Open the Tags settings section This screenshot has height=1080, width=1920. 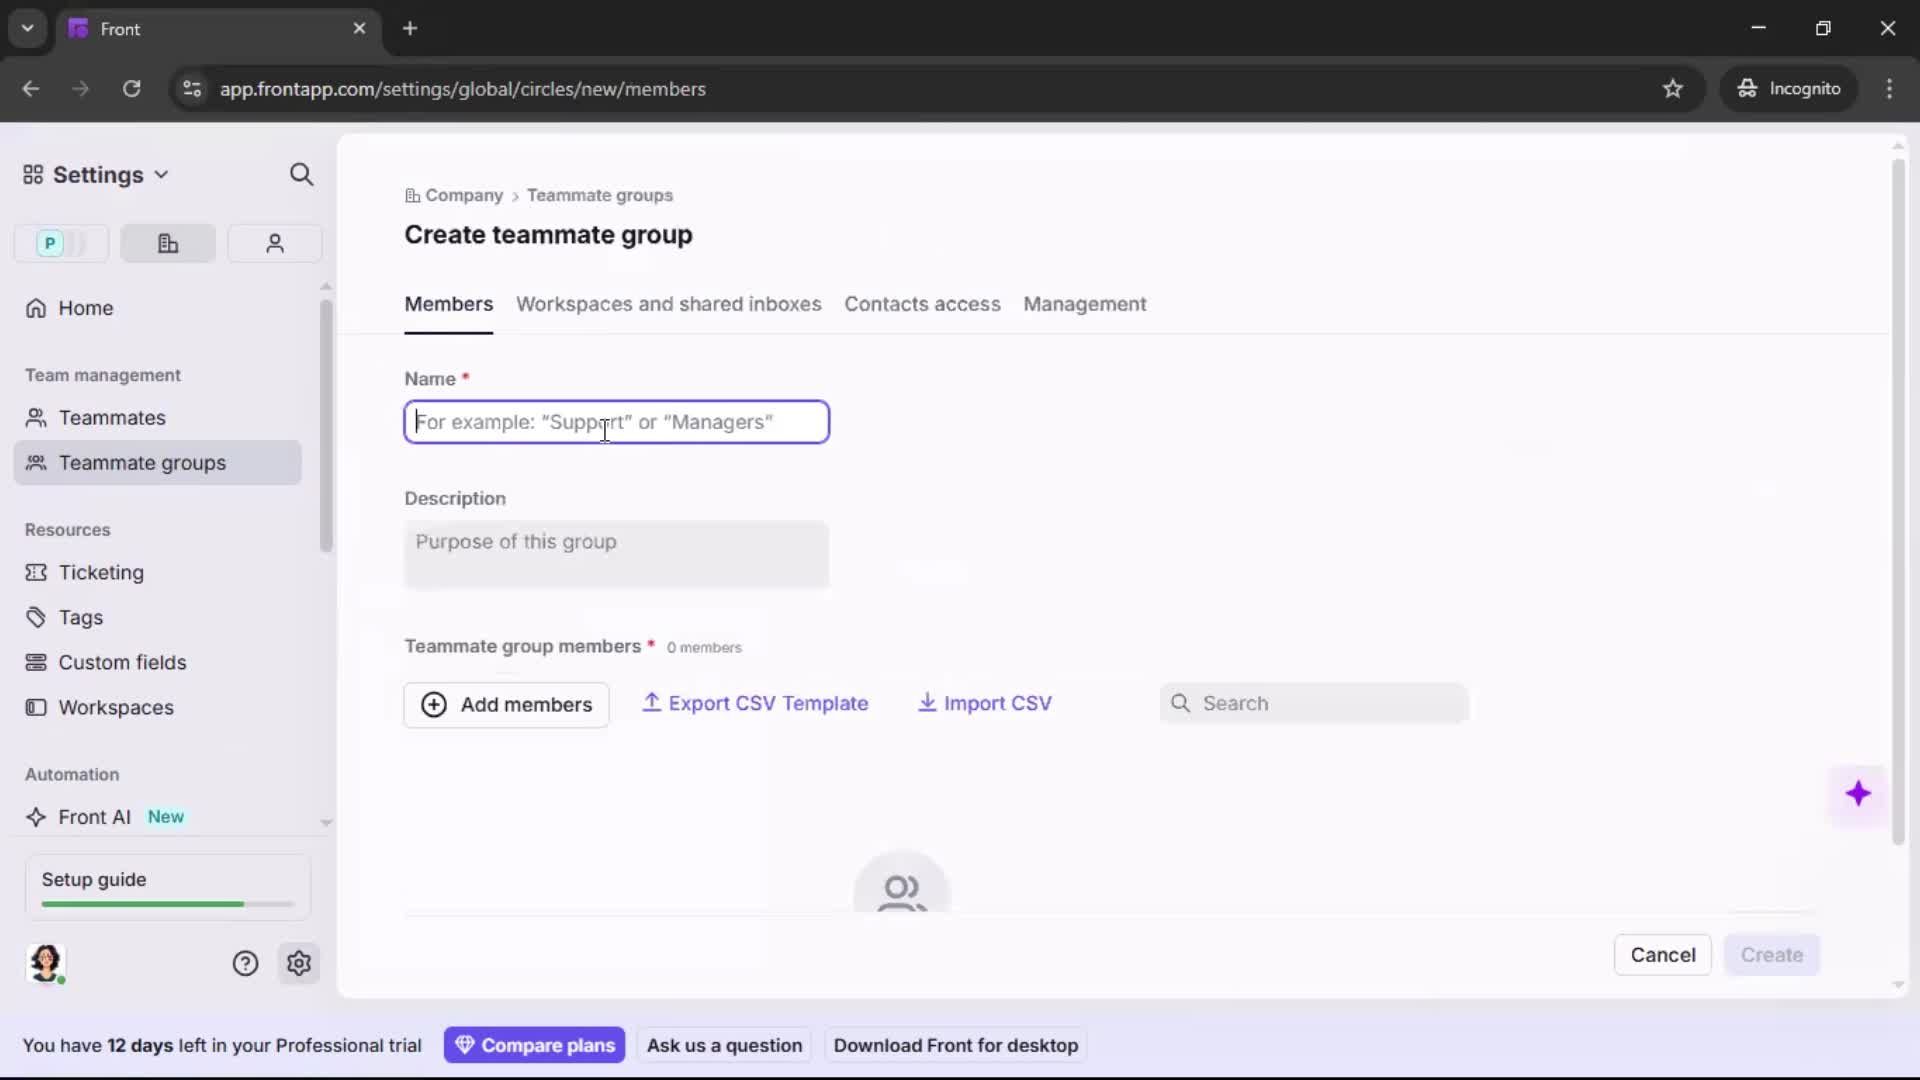point(80,617)
